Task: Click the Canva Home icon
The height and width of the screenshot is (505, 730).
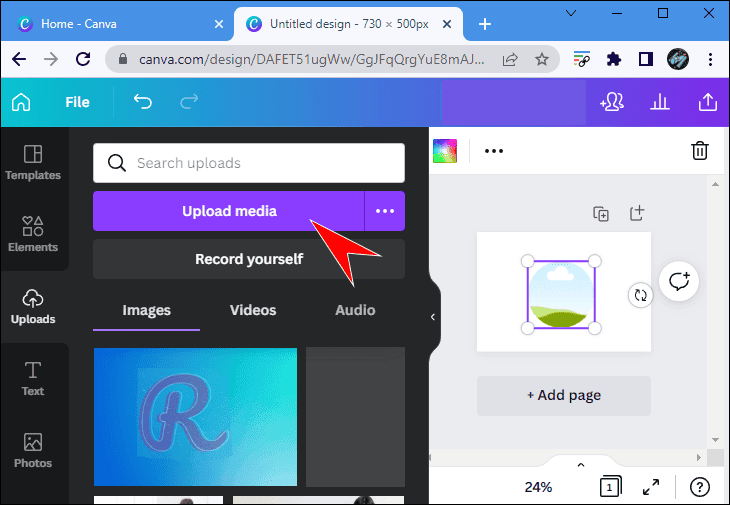Action: point(21,102)
